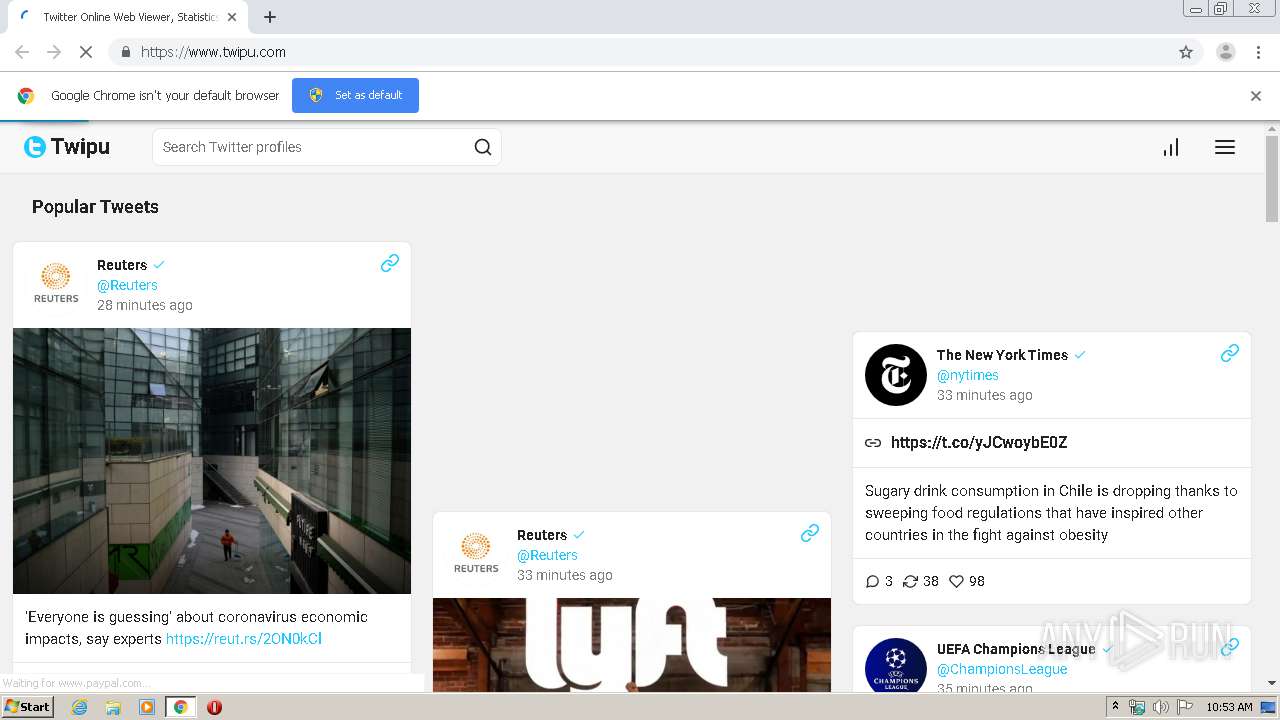Open the Lyft logo image
Image resolution: width=1280 pixels, height=720 pixels.
(x=632, y=645)
